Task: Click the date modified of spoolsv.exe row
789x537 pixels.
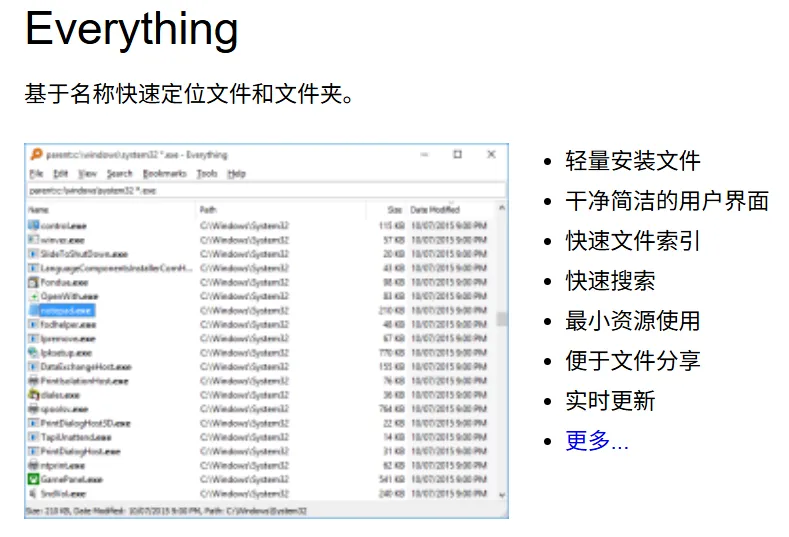Action: click(449, 409)
